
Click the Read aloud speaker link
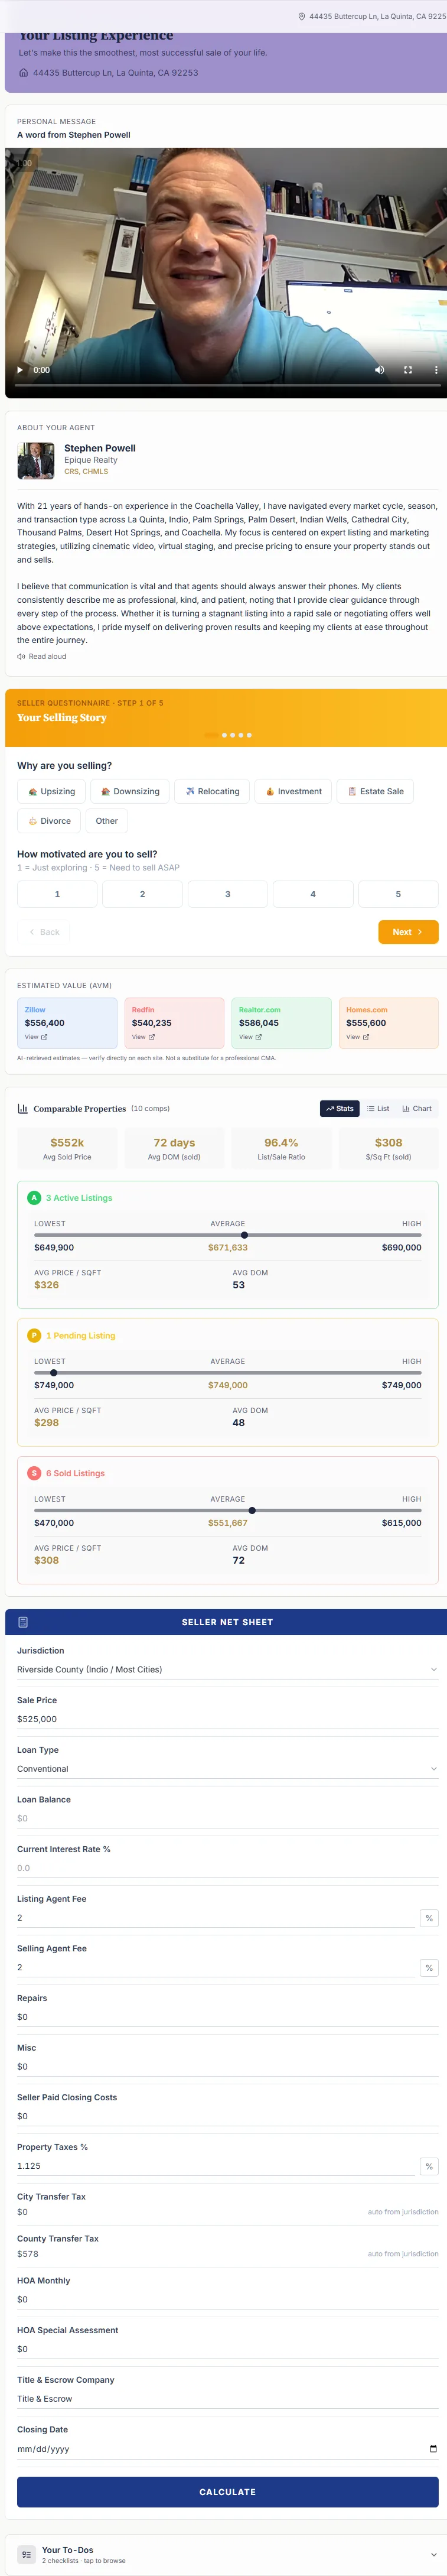coord(41,657)
